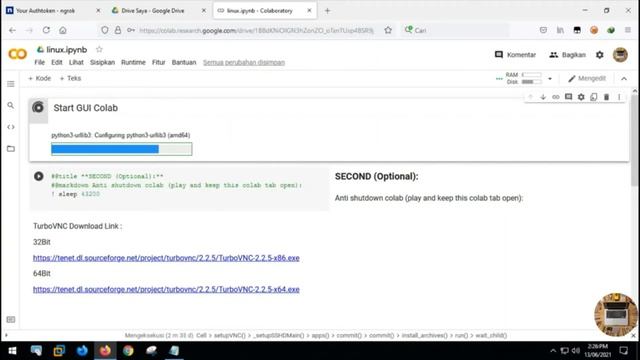Add a comment on the cell

click(568, 97)
